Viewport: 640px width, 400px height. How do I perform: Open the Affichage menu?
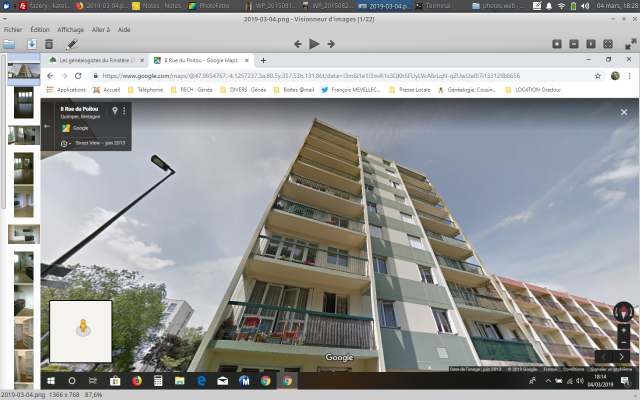point(71,29)
